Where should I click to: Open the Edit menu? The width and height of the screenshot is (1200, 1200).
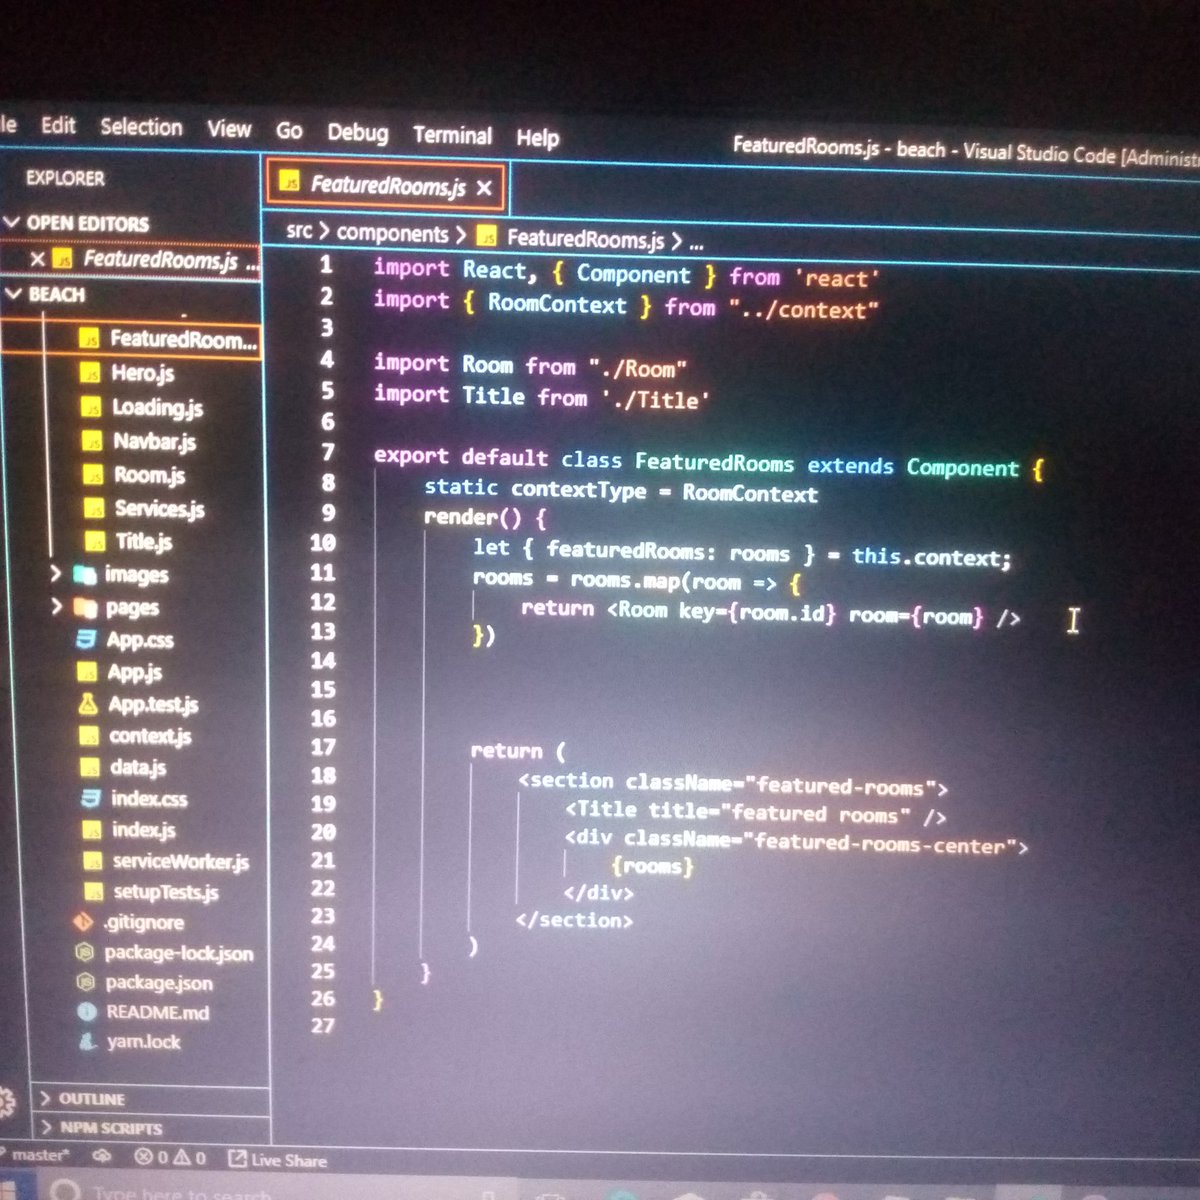pos(58,126)
